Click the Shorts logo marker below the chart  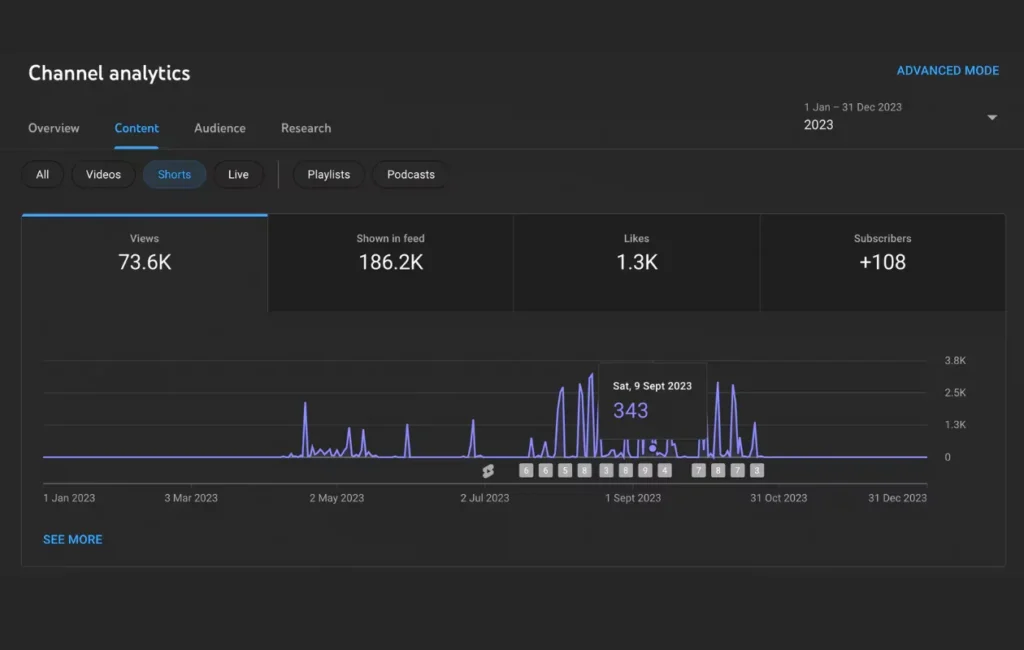(488, 470)
